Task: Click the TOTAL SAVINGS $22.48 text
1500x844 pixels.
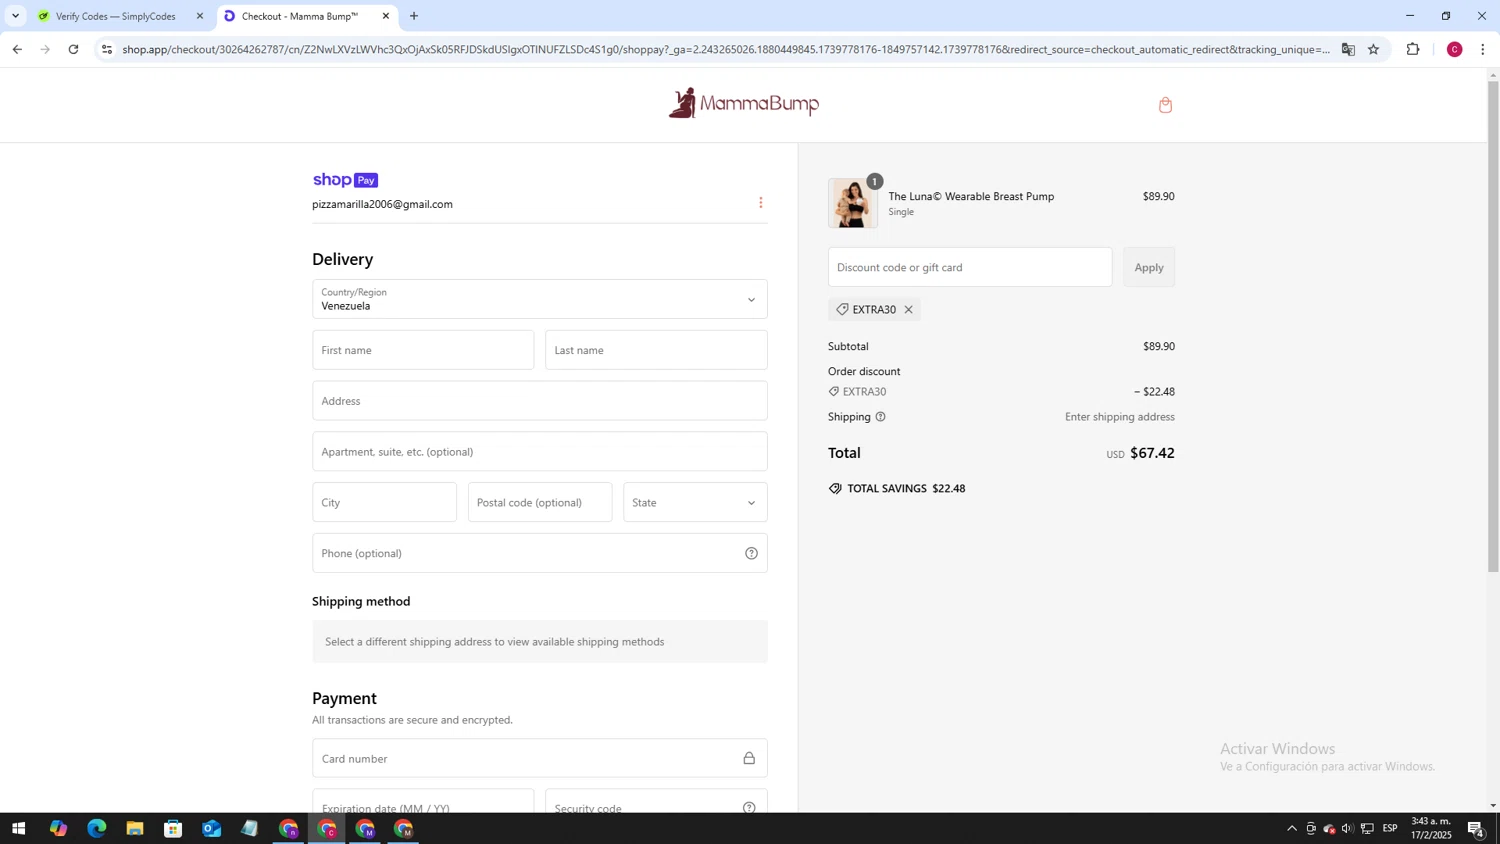Action: 906,489
